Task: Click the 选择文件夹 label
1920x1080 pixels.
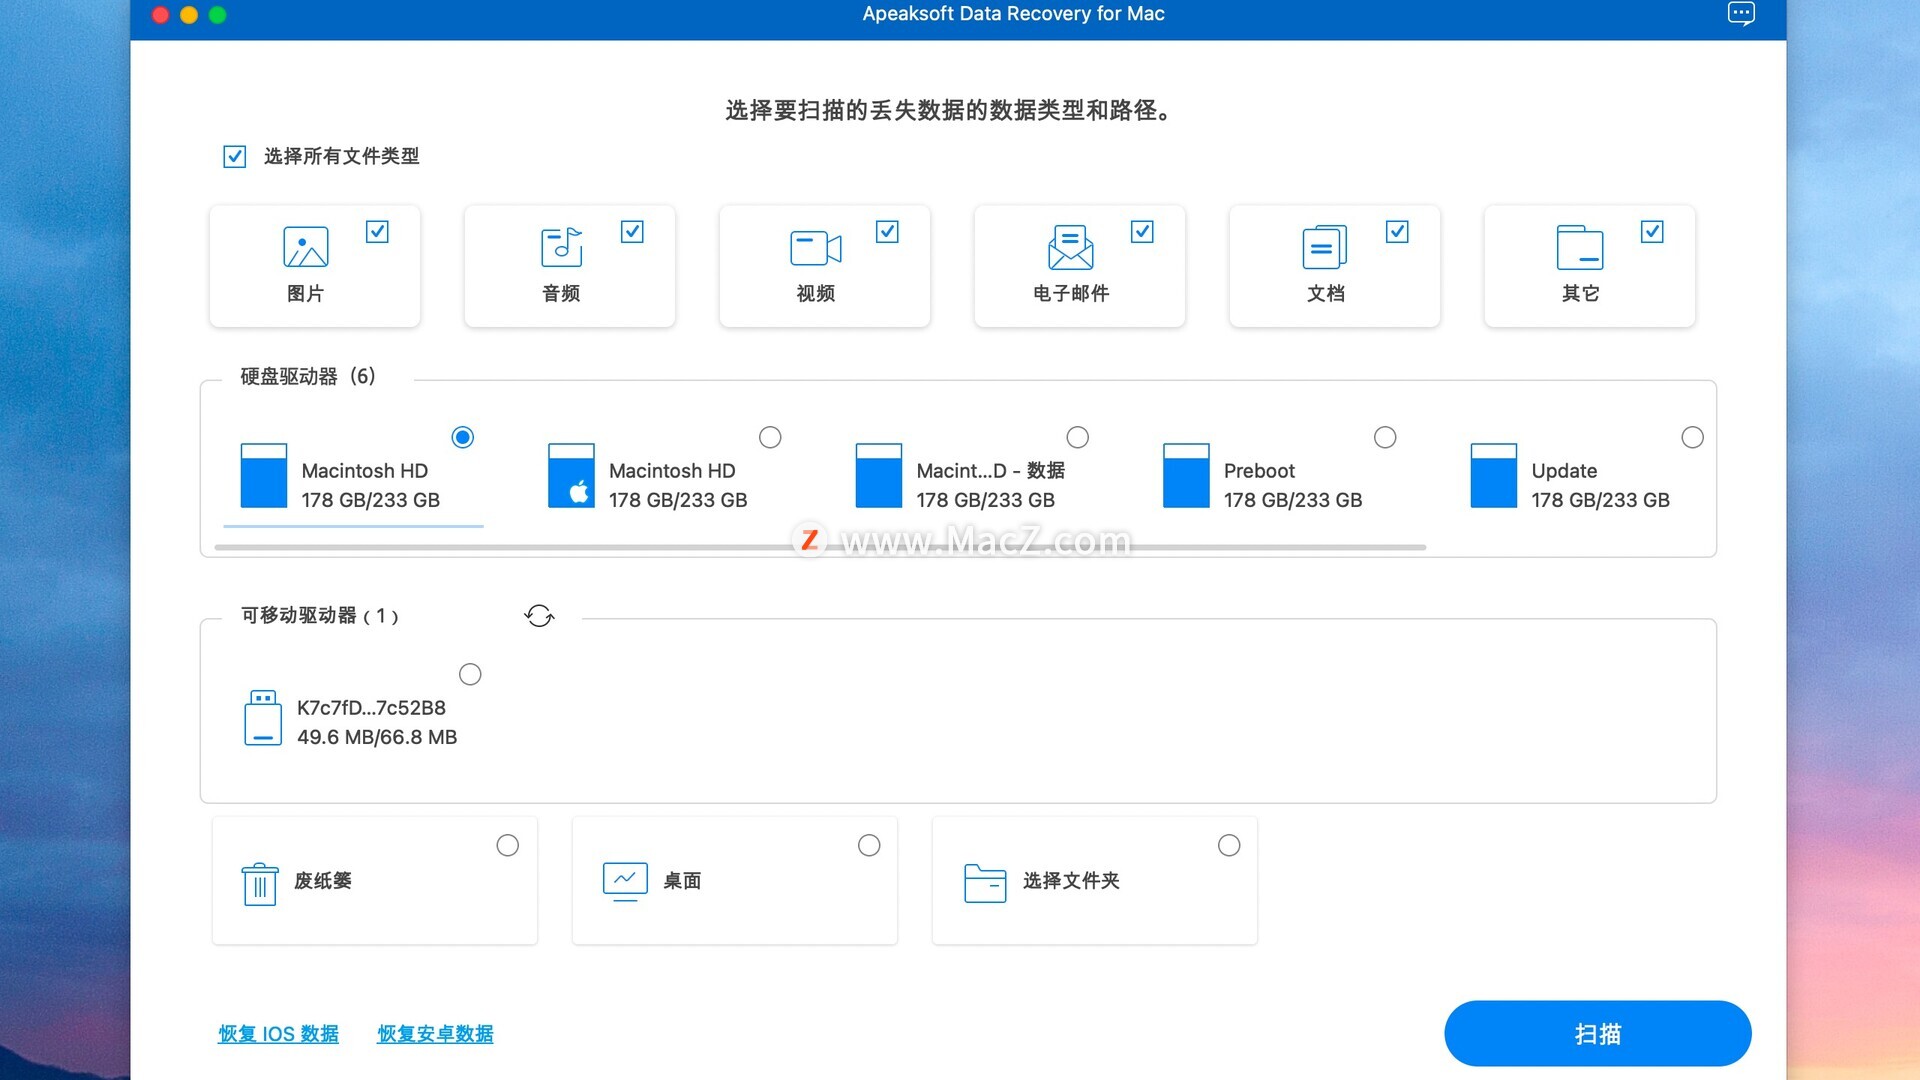Action: pyautogui.click(x=1071, y=881)
